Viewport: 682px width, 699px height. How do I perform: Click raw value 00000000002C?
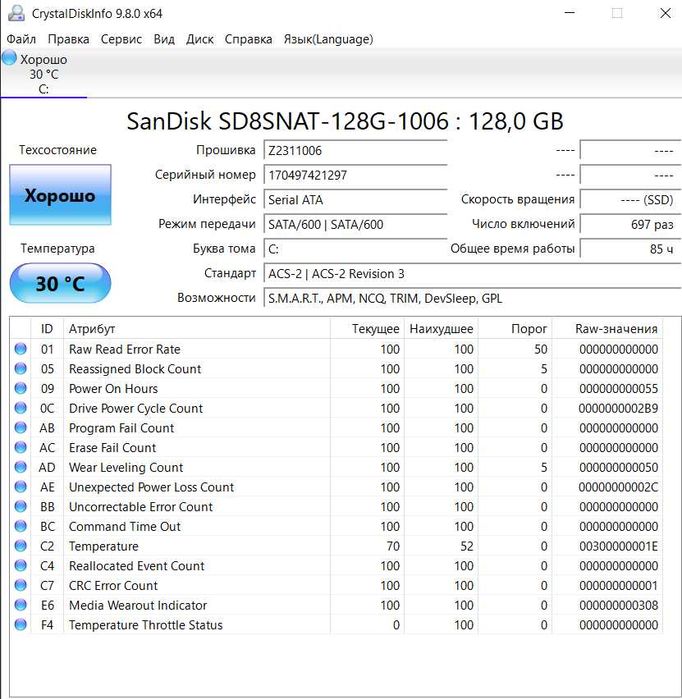618,487
